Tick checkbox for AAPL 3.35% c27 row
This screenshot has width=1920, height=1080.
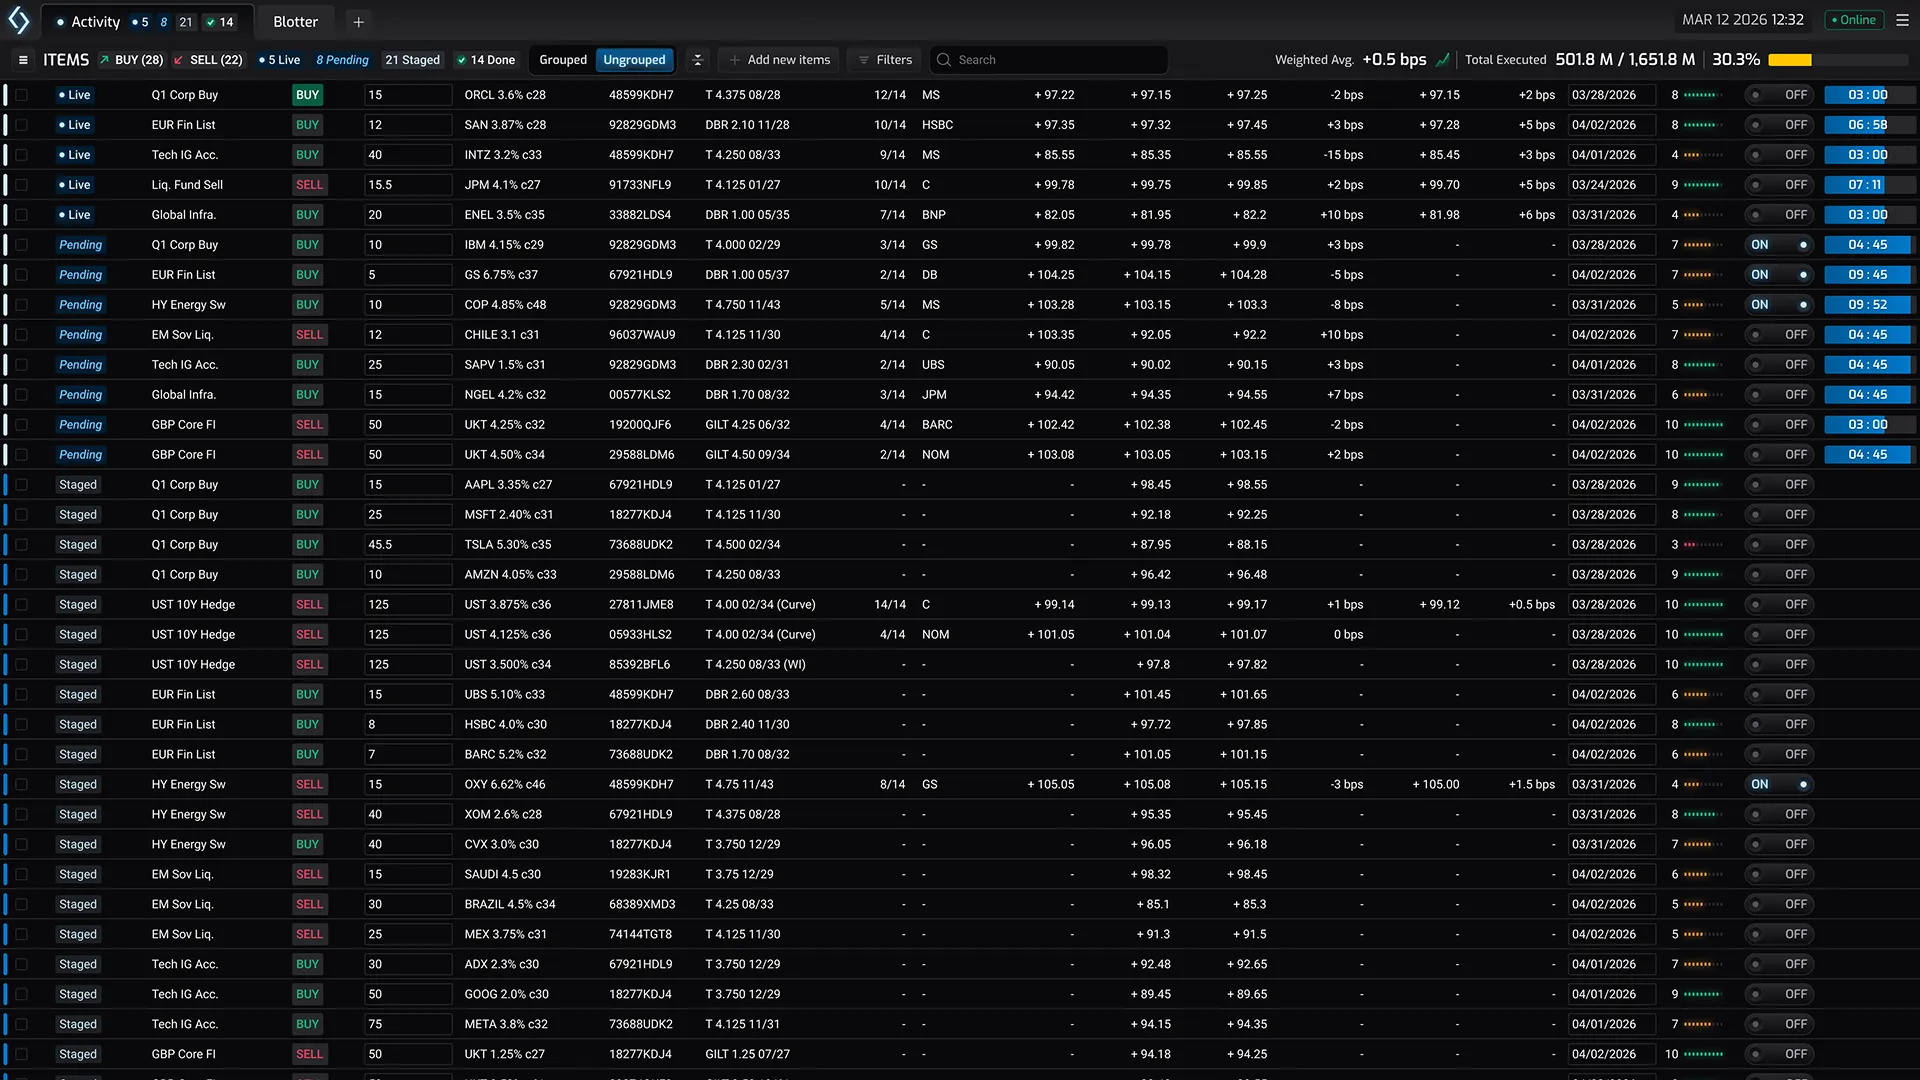(21, 485)
